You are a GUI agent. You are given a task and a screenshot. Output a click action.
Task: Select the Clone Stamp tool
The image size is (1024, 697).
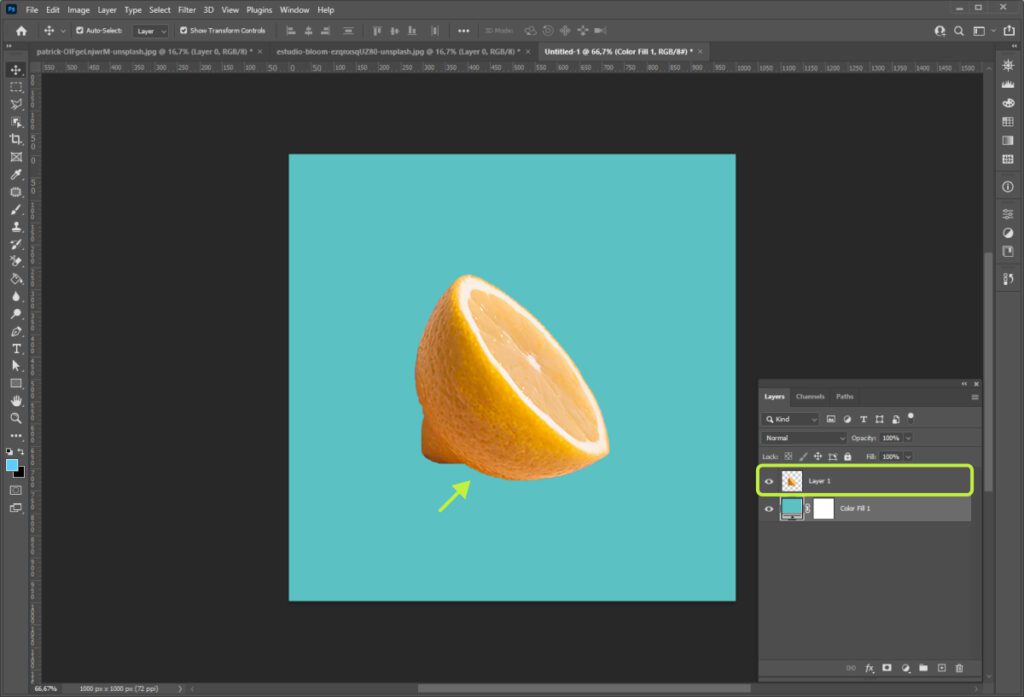click(16, 227)
